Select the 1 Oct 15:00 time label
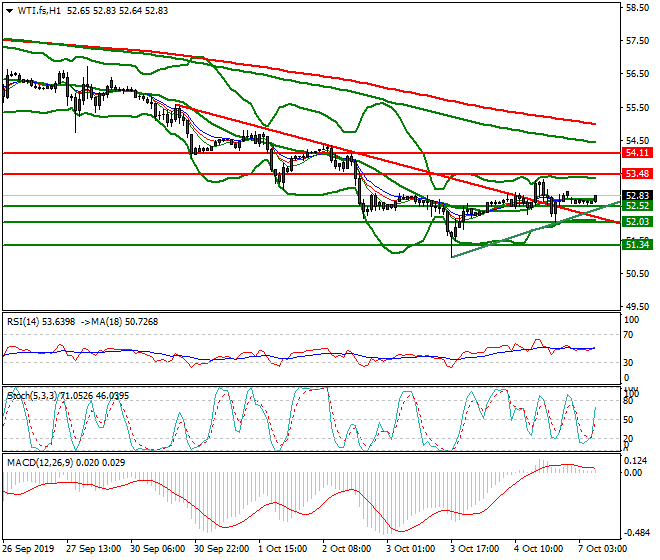 tap(282, 549)
